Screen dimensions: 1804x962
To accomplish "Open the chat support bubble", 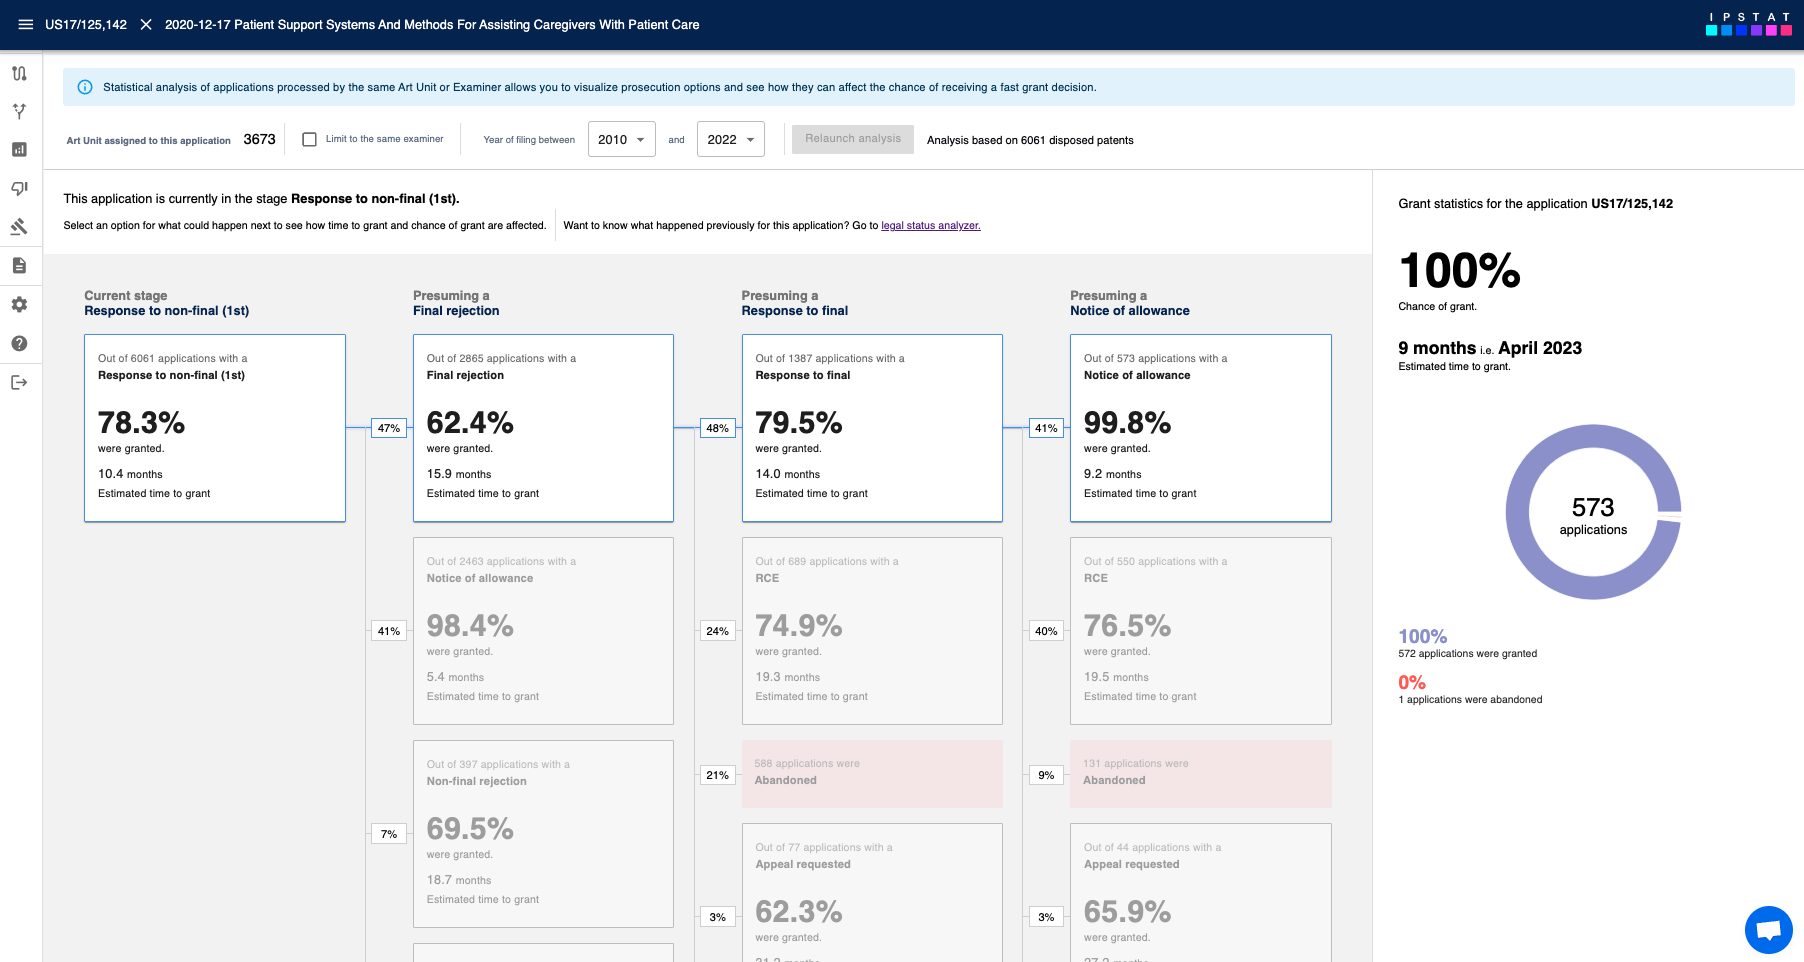I will point(1768,930).
